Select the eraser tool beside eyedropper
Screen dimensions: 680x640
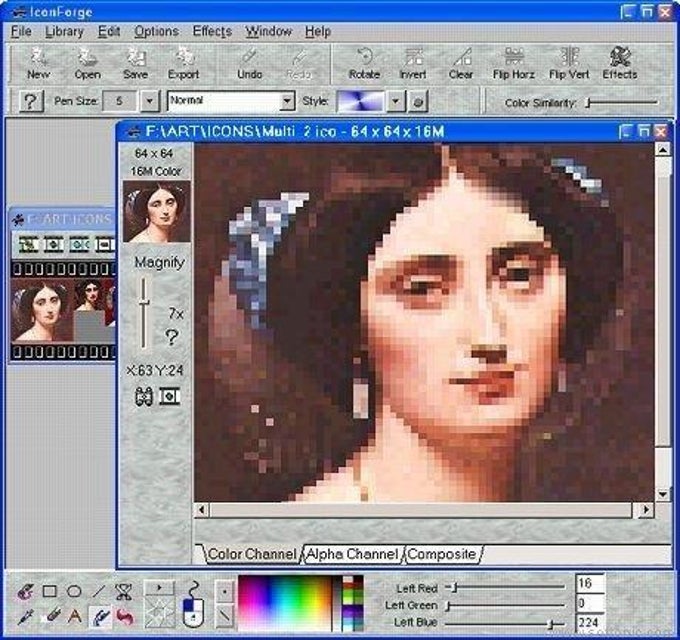51,616
